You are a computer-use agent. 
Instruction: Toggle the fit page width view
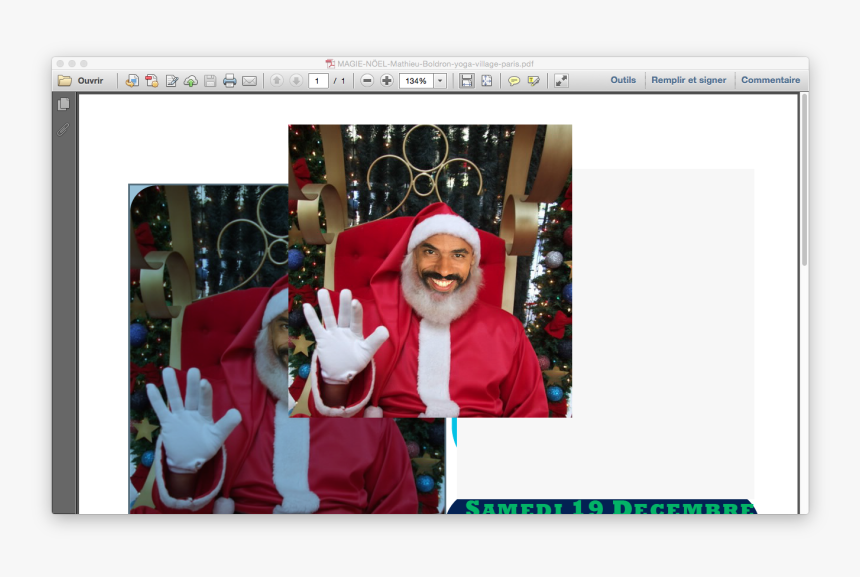pos(467,80)
